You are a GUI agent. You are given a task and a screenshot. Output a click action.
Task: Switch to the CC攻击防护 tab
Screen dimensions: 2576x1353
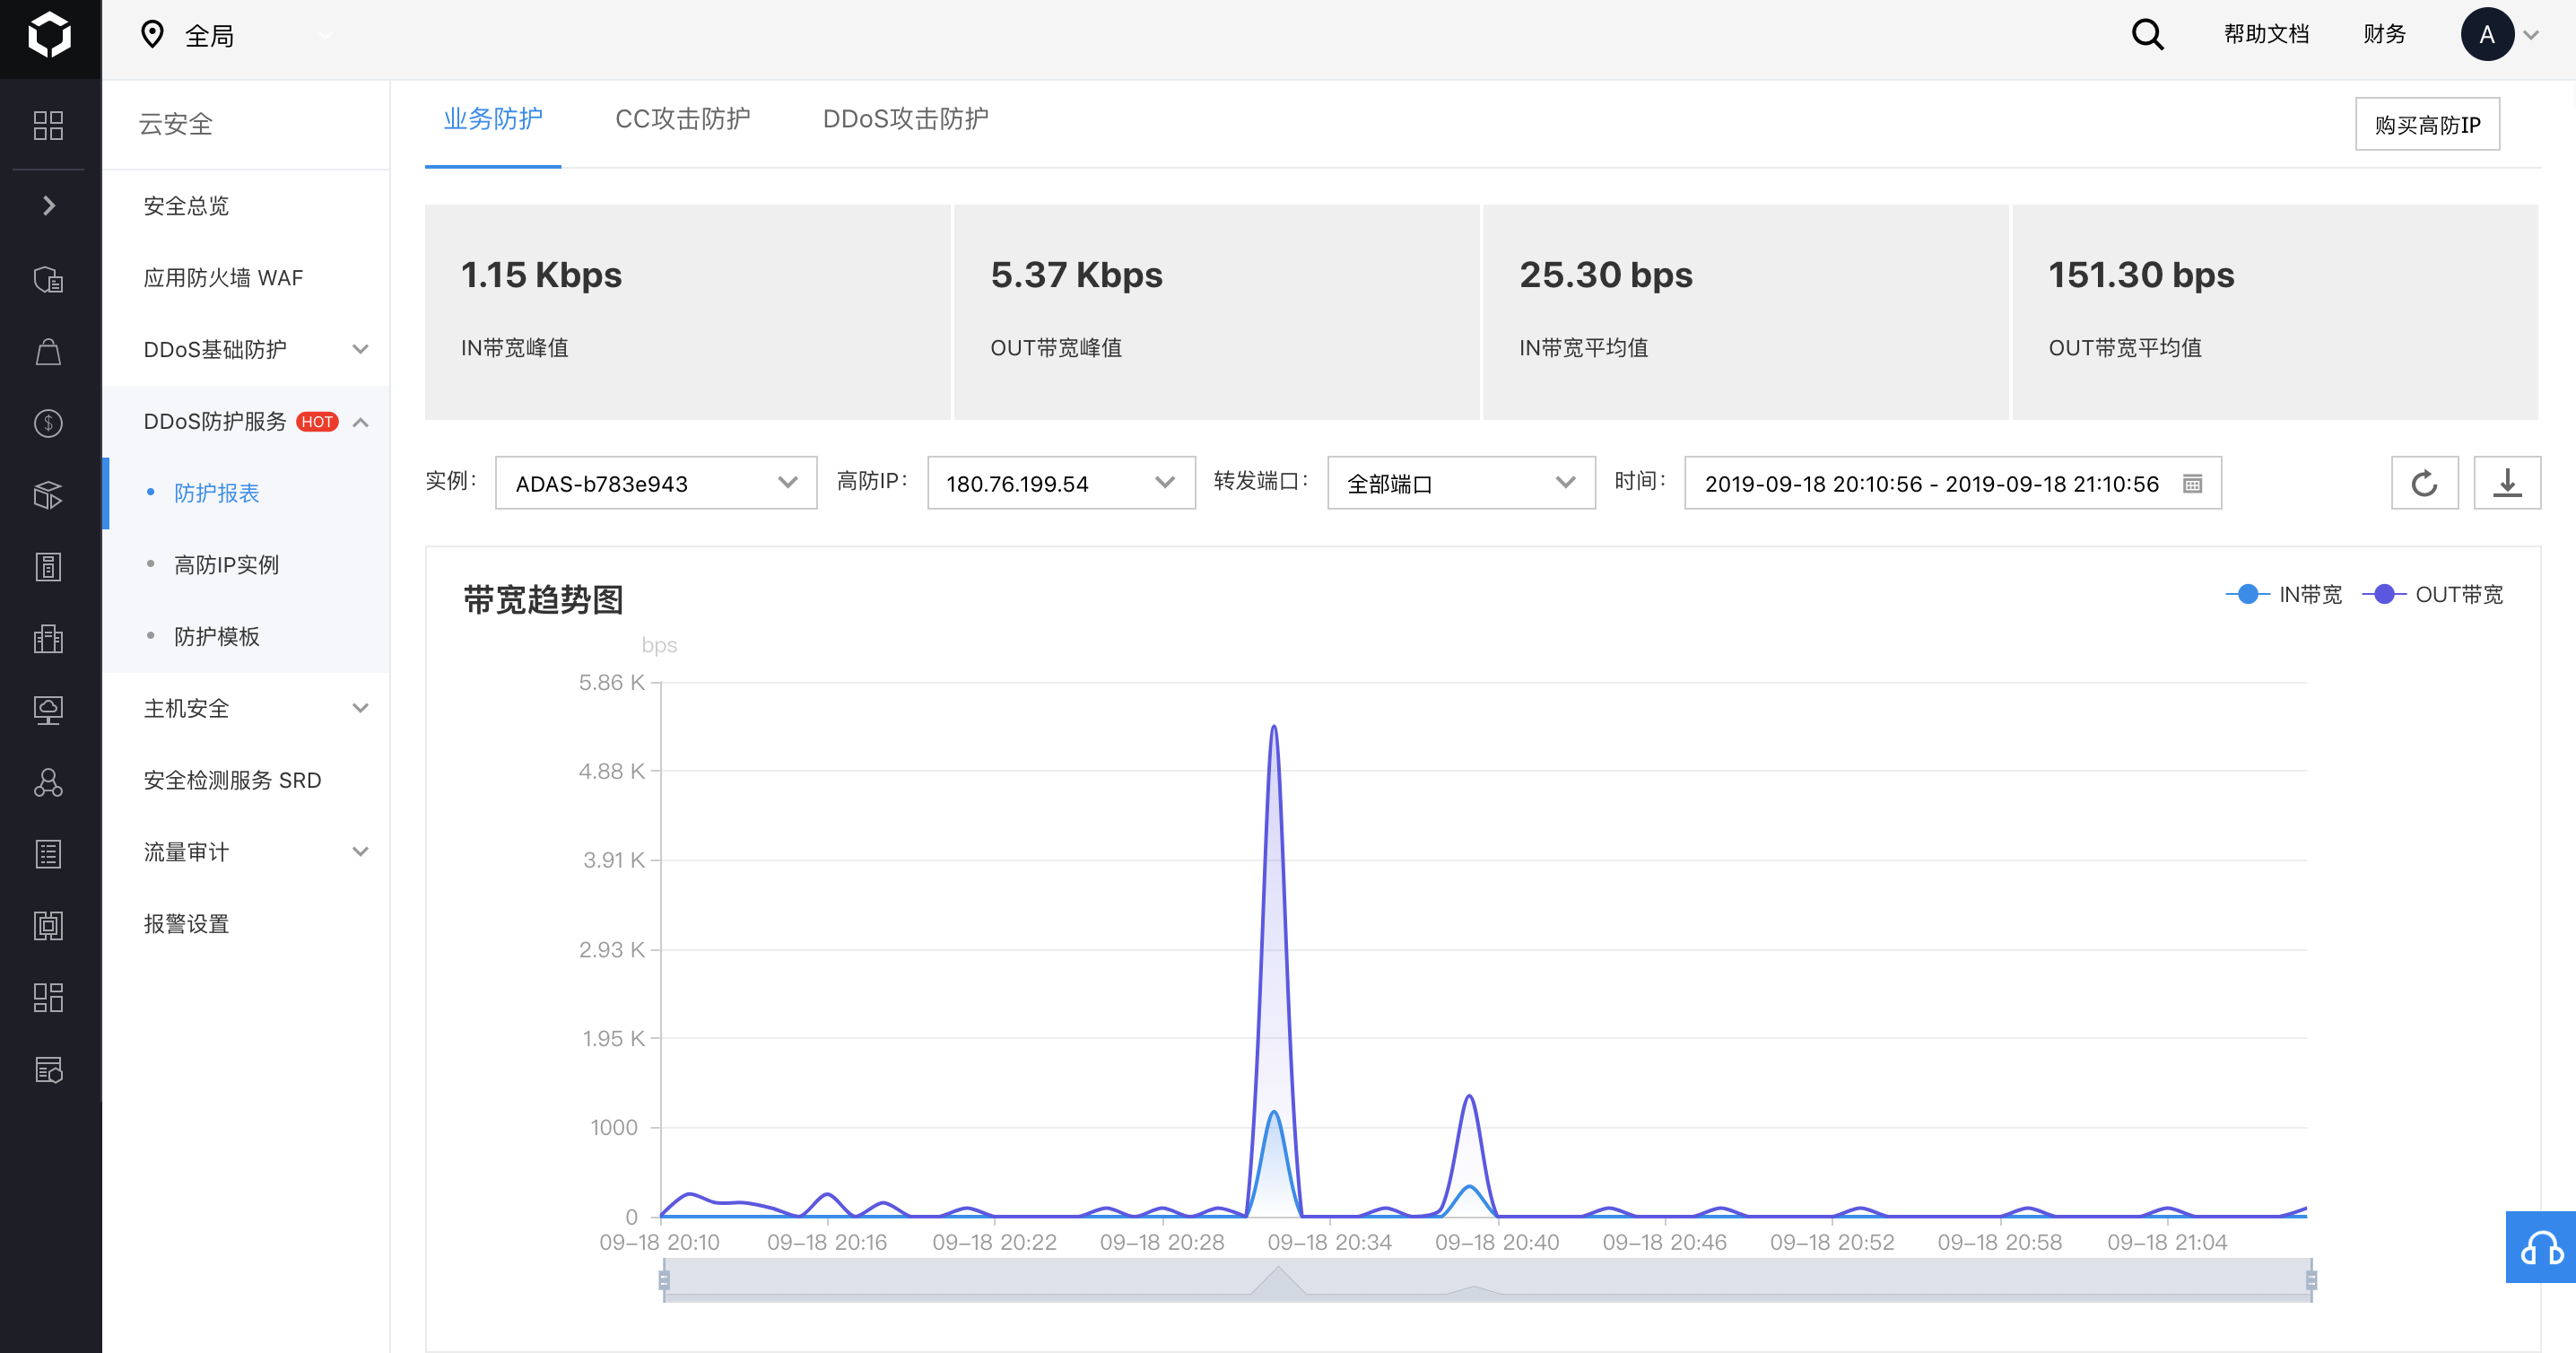point(682,119)
